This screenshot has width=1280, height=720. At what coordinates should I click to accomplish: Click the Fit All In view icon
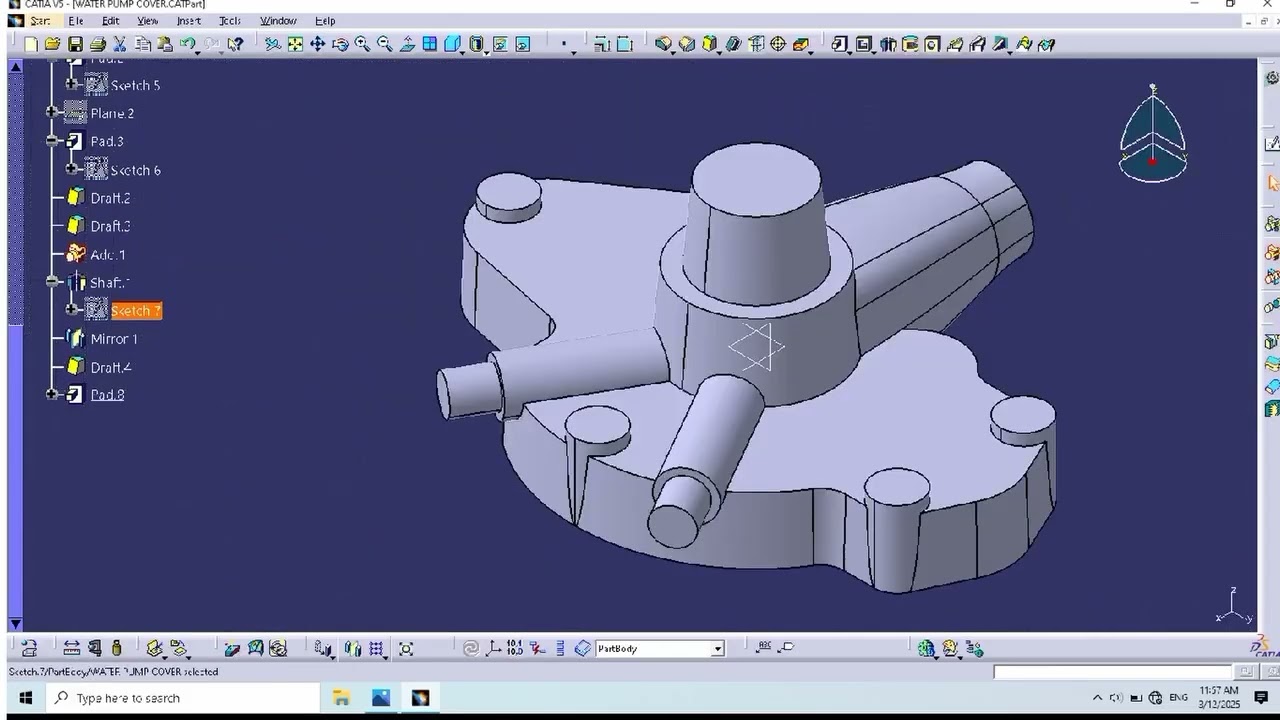click(295, 44)
